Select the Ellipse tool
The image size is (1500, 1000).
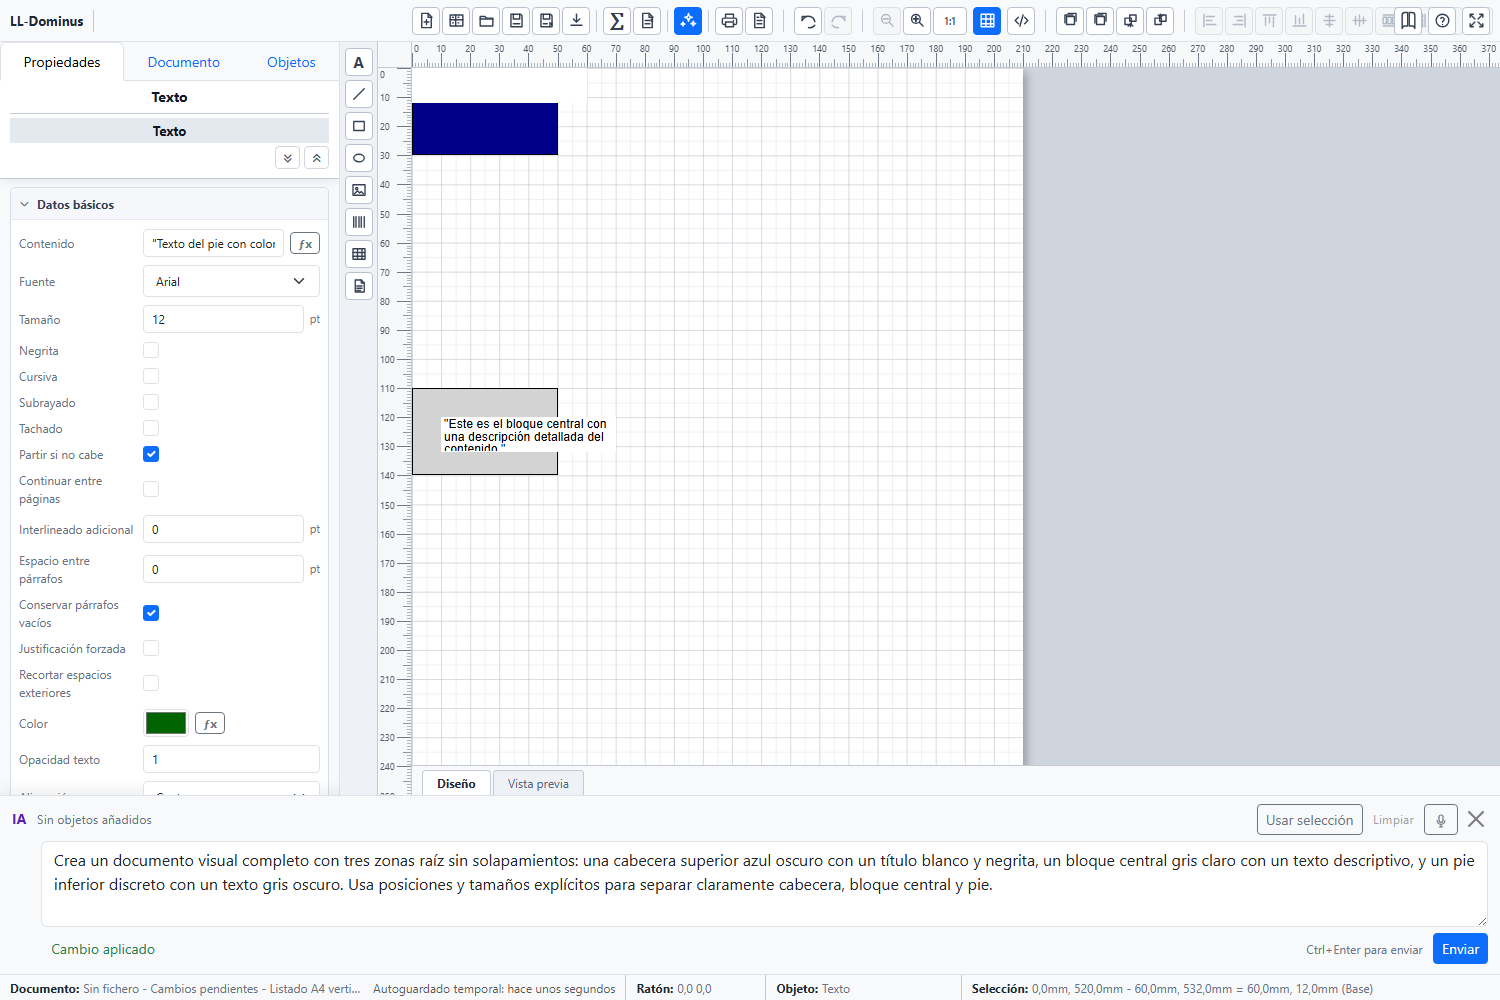(x=359, y=158)
